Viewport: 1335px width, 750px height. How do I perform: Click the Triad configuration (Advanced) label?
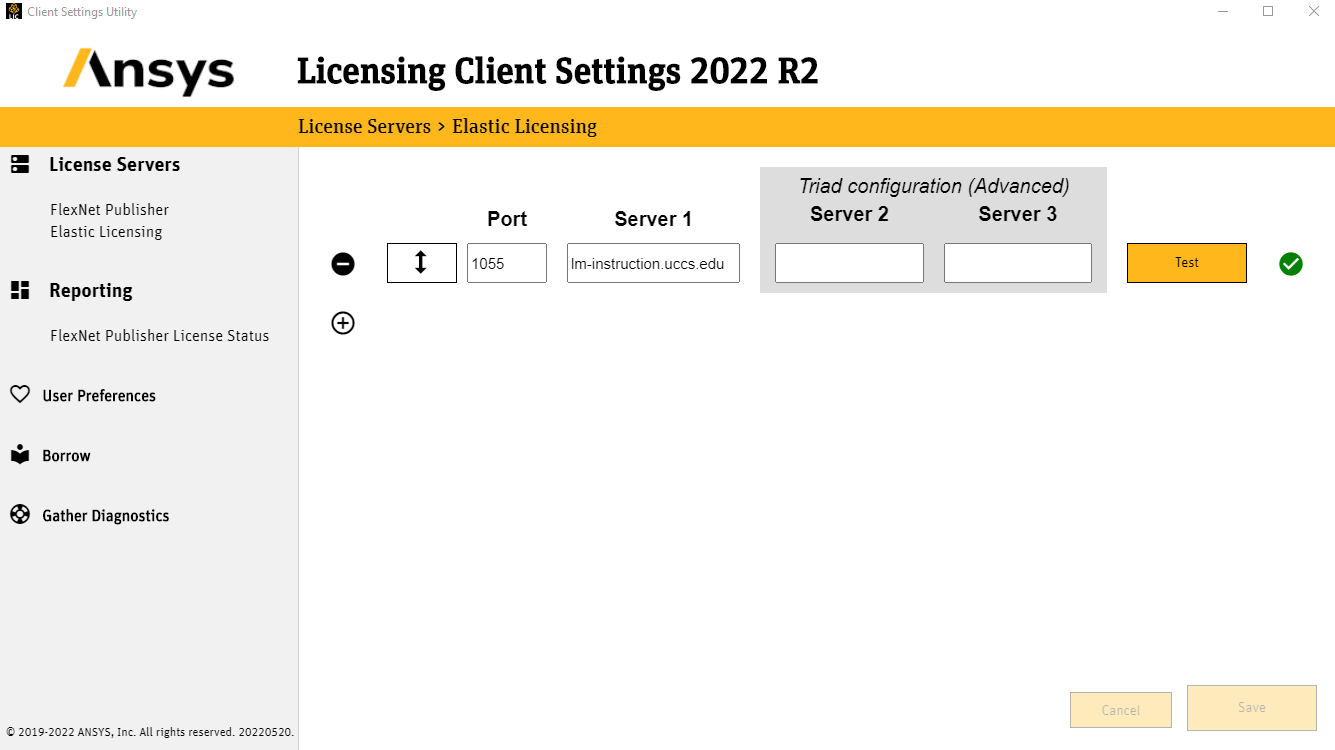[934, 186]
